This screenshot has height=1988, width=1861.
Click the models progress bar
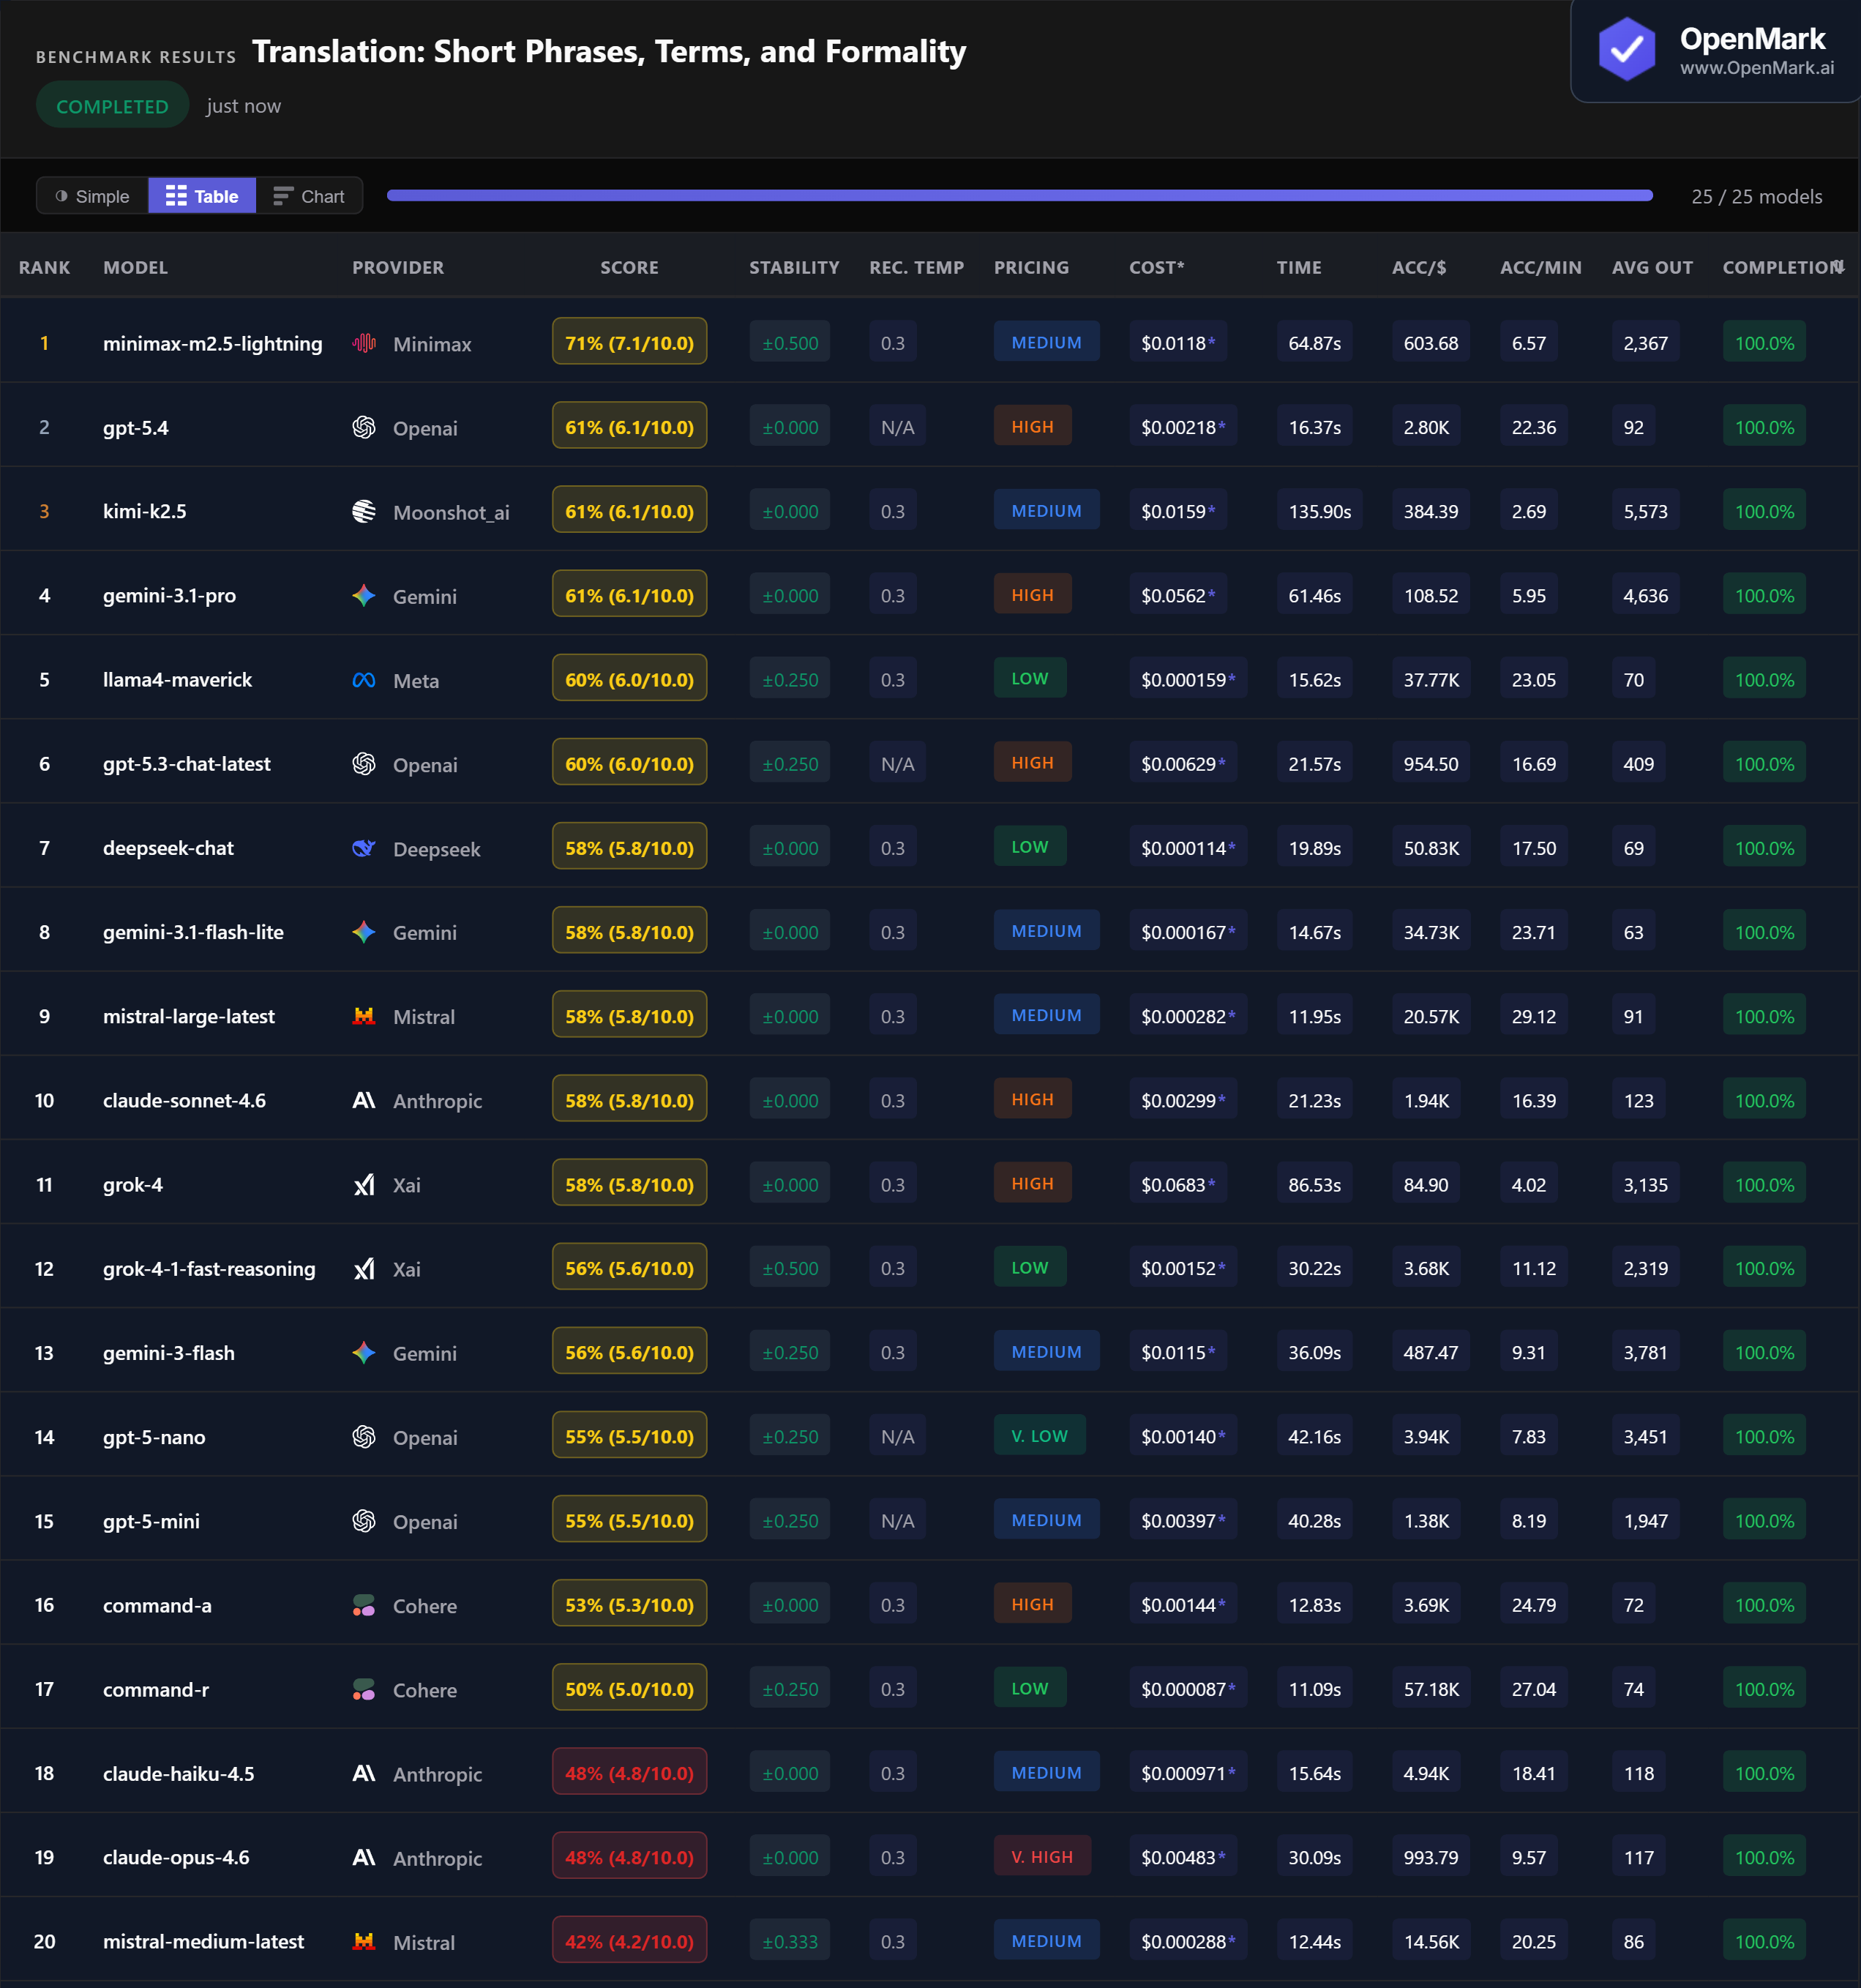[1019, 196]
